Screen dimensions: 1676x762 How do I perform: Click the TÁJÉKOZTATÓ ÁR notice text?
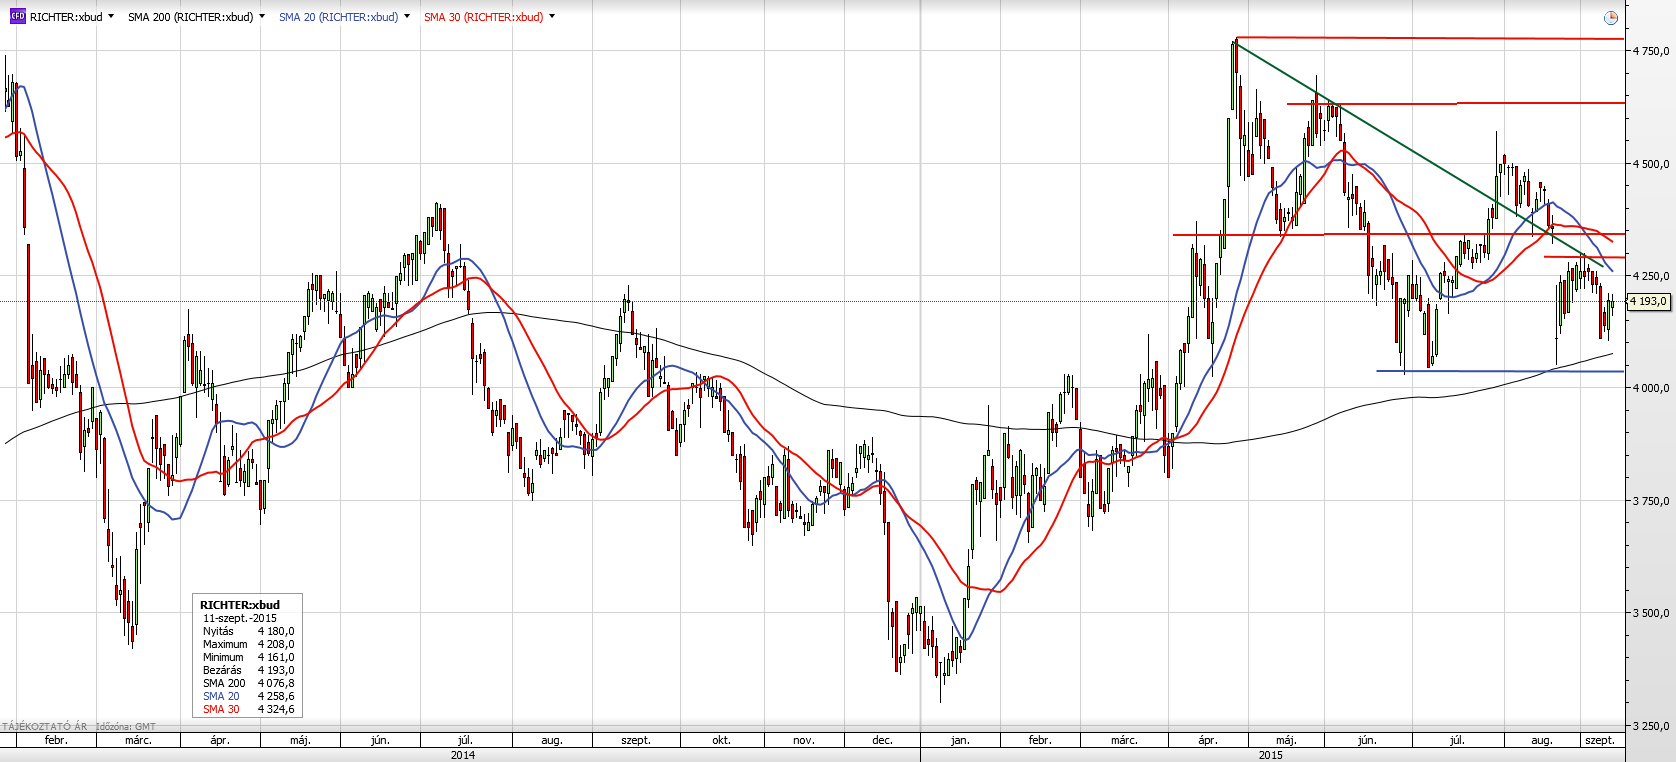[44, 727]
